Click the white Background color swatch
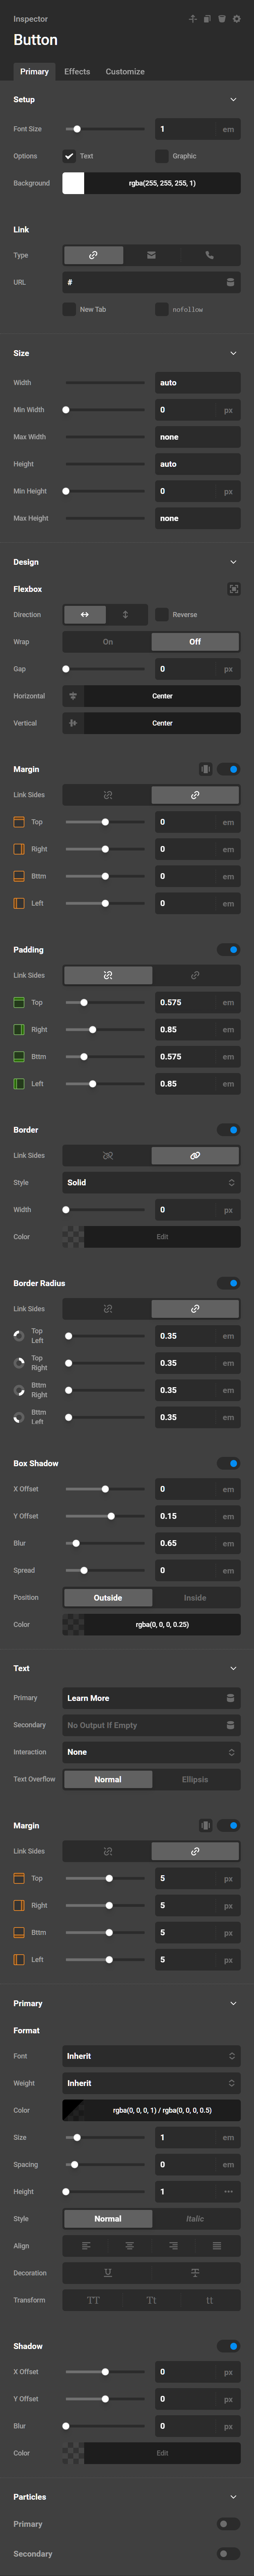 [x=73, y=183]
